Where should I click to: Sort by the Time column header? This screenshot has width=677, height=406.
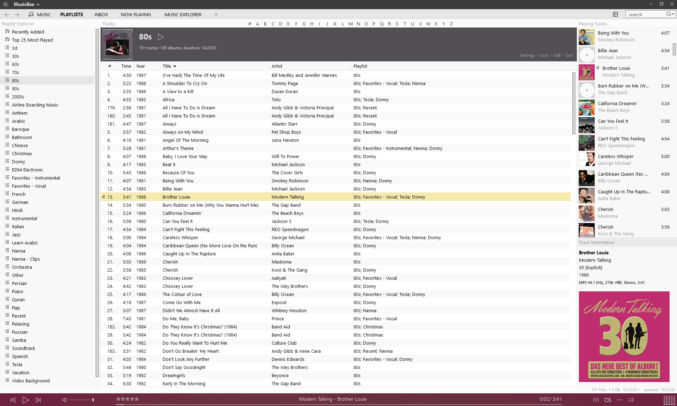(126, 66)
